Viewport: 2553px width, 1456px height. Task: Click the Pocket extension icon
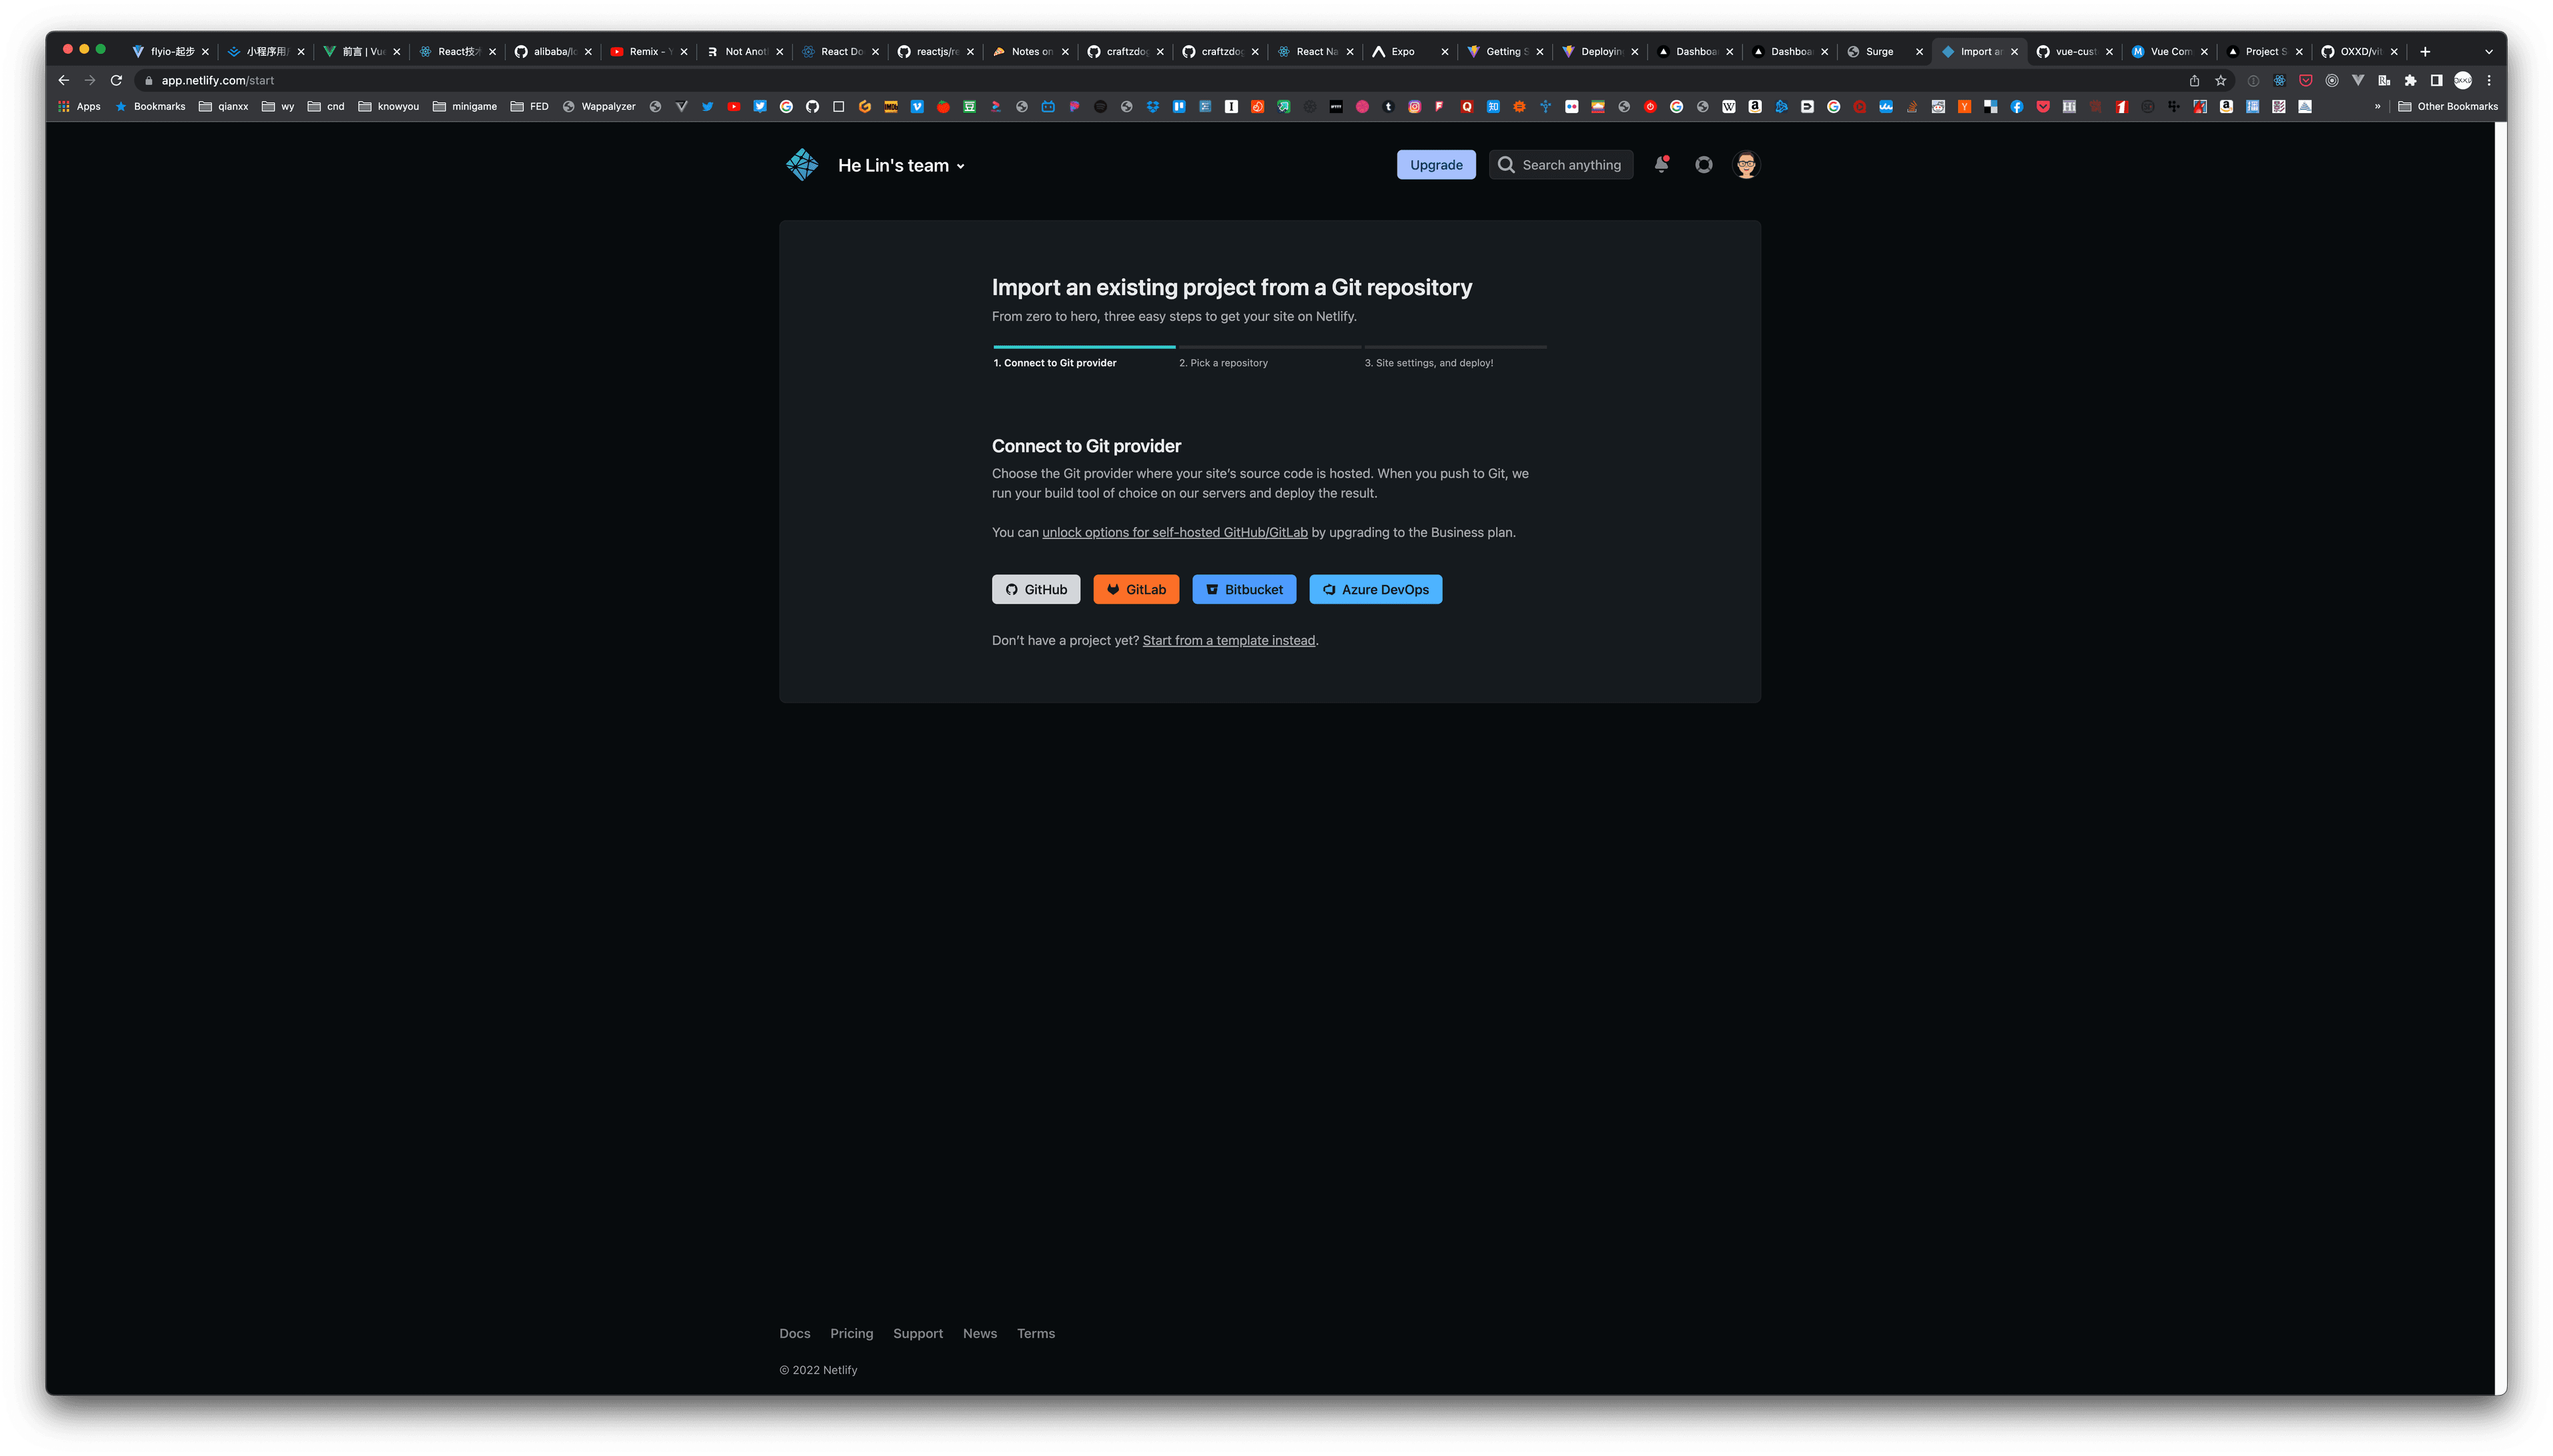pos(2305,80)
